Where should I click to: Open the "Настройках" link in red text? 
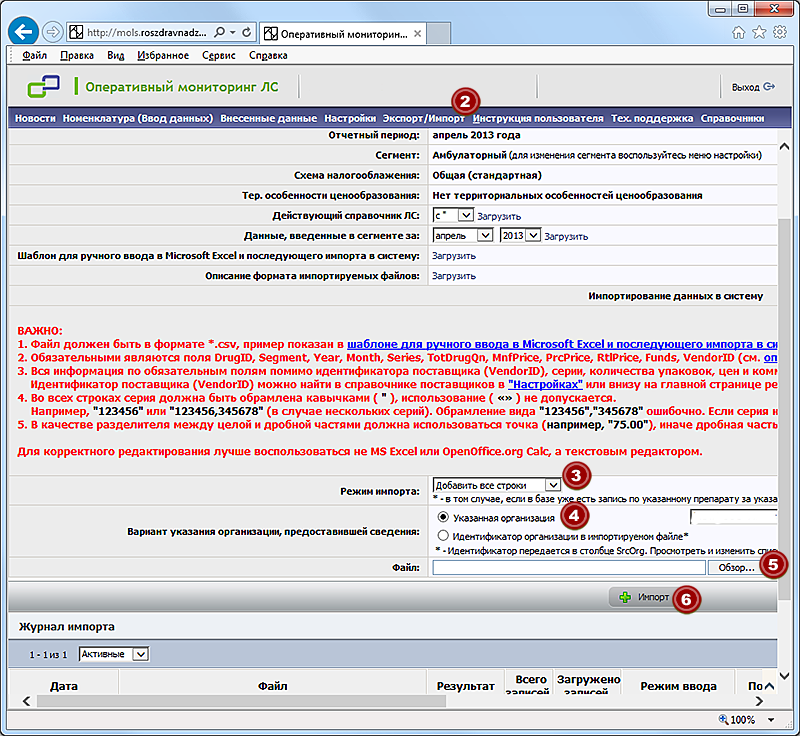[545, 385]
